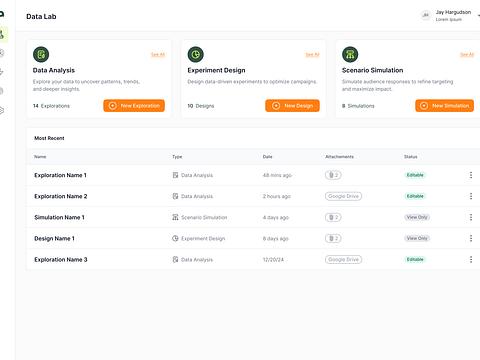Click the Data Lab page title
This screenshot has height=360, width=480.
coord(41,17)
